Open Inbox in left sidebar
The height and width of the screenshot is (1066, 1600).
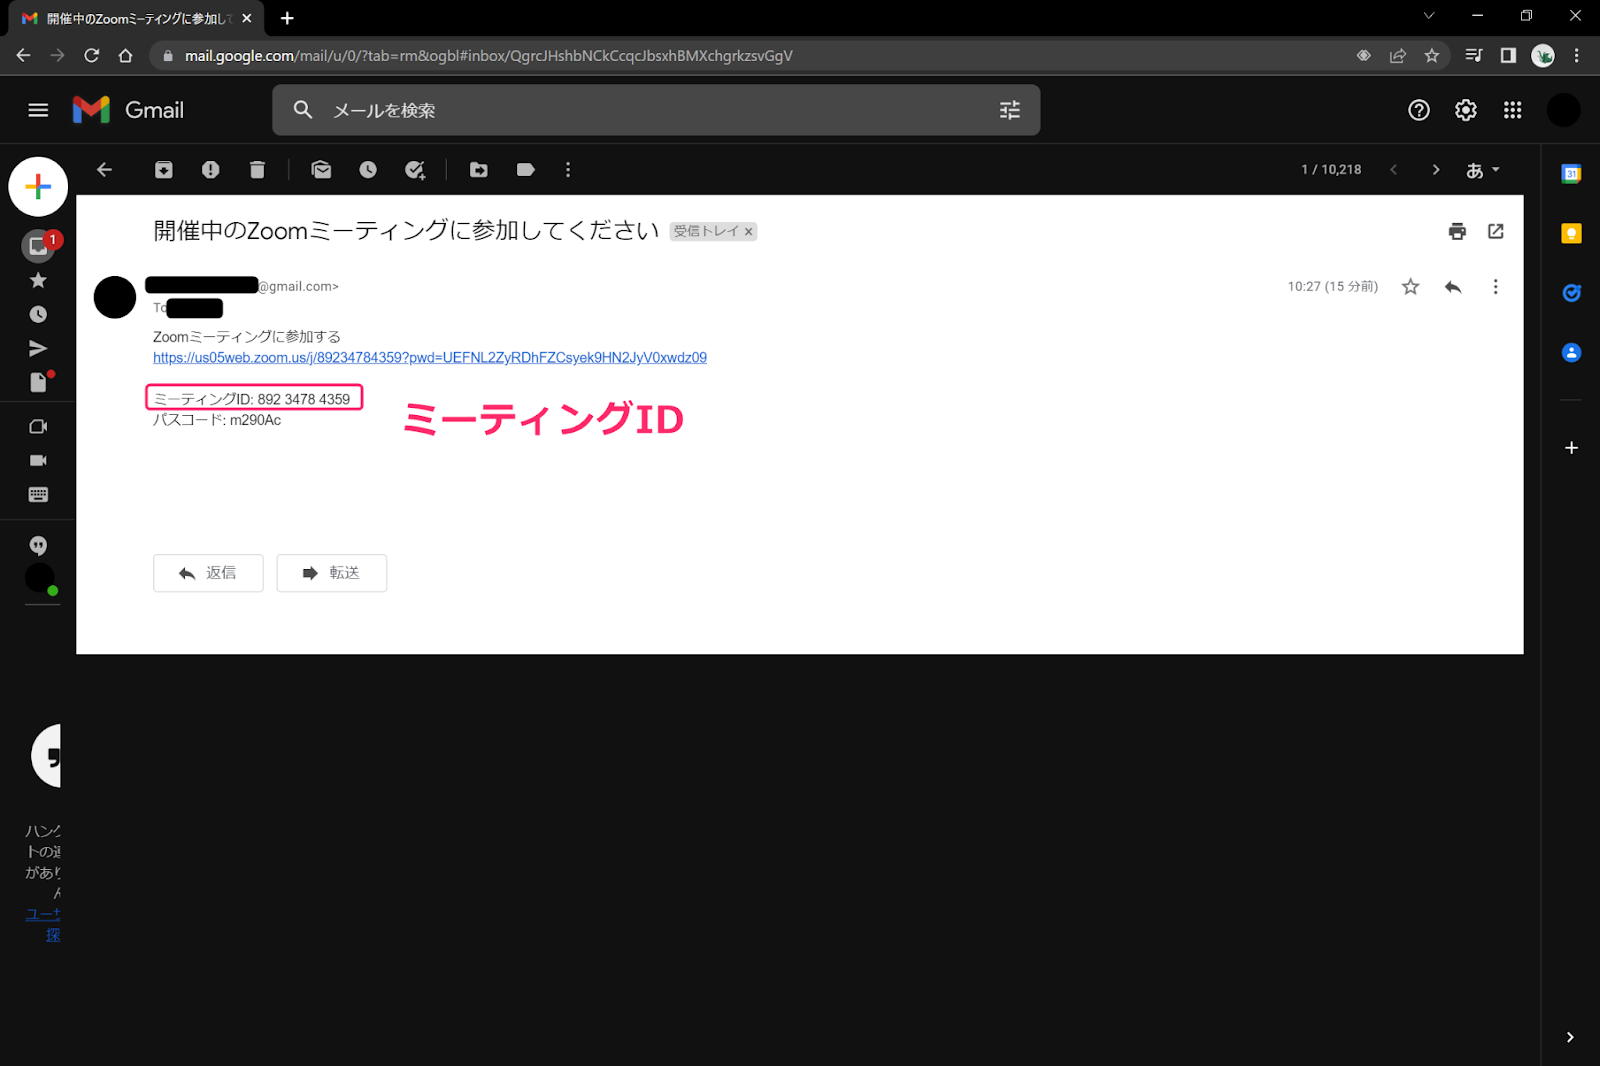[x=38, y=246]
